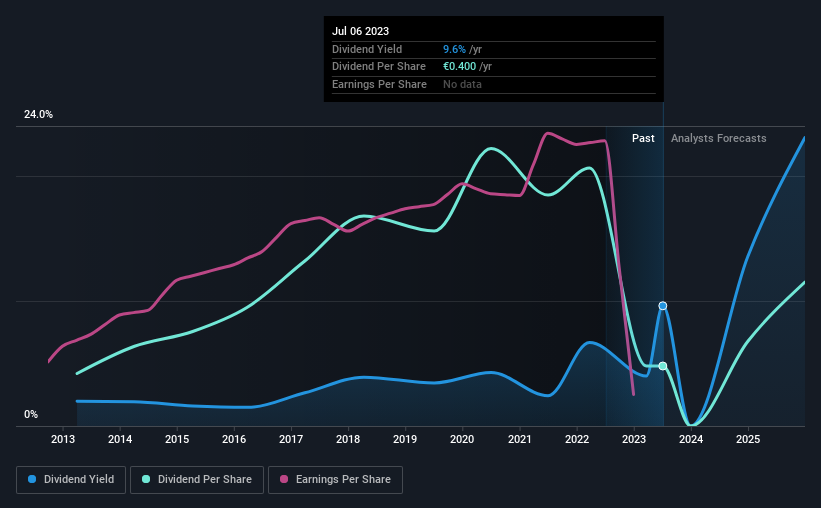Click the 2024 x-axis year label

pos(691,439)
